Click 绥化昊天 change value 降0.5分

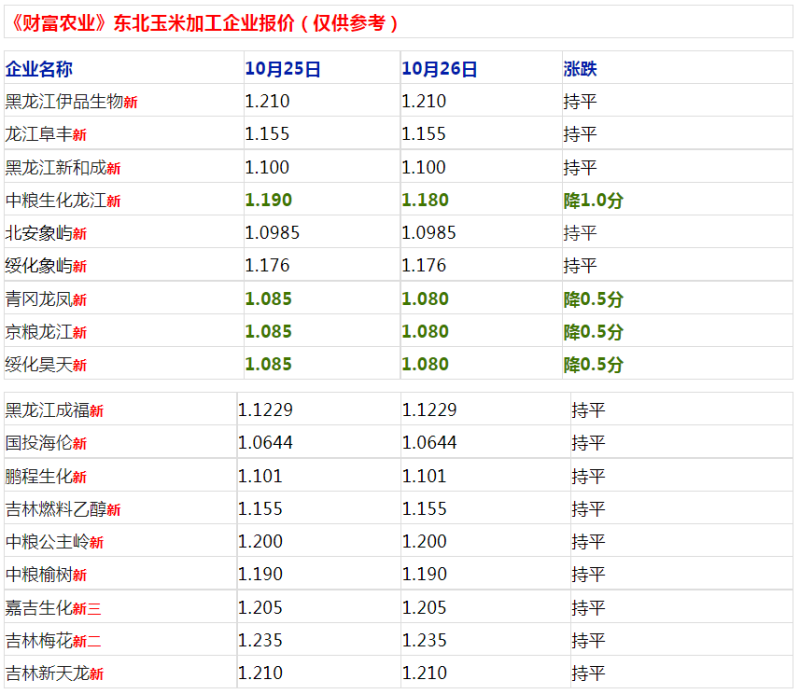click(593, 364)
